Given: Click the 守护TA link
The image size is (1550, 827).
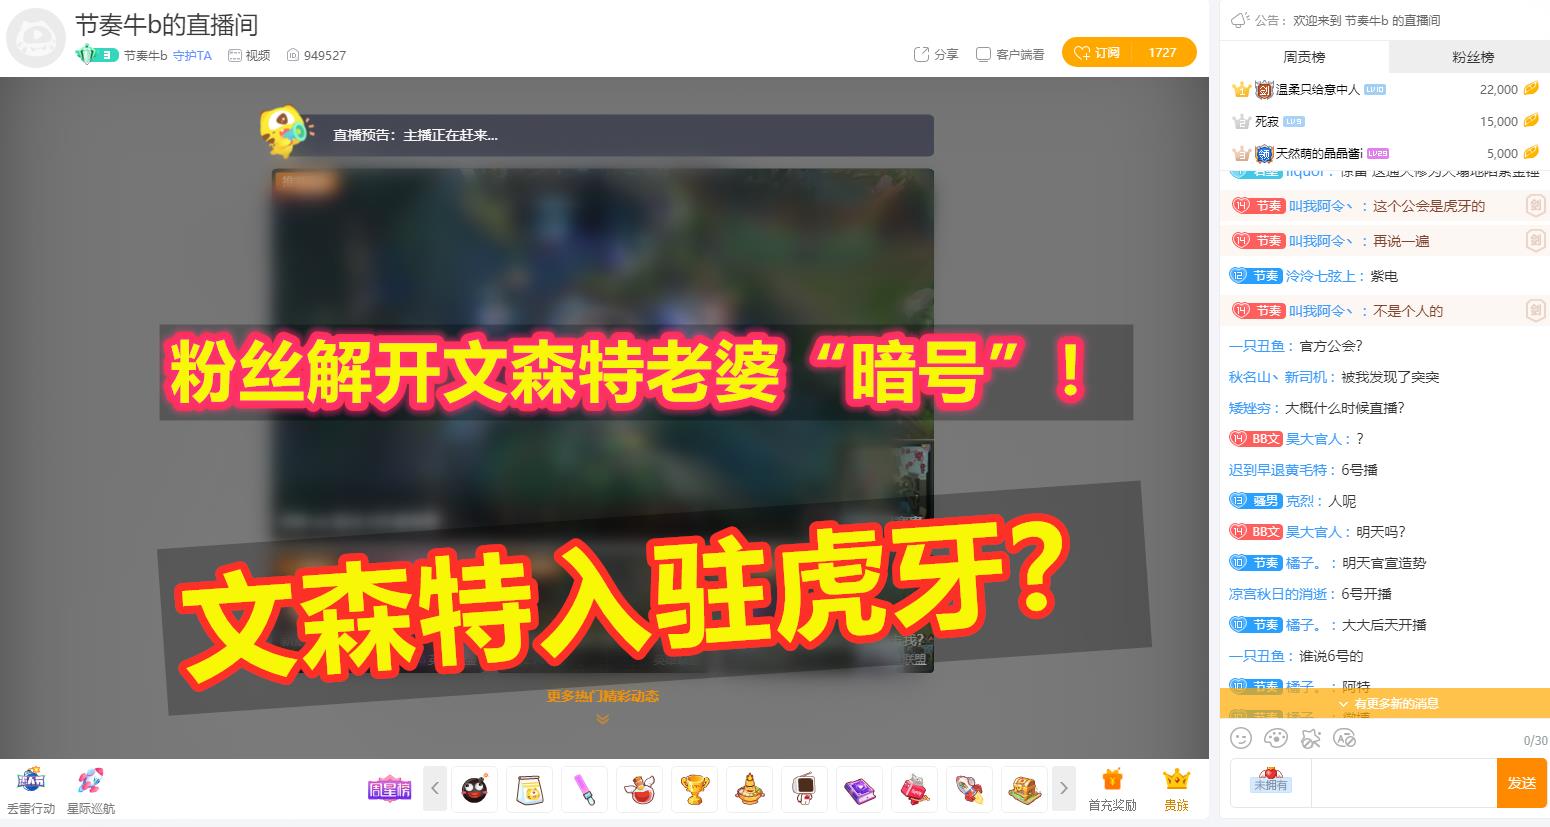Looking at the screenshot, I should pos(192,55).
